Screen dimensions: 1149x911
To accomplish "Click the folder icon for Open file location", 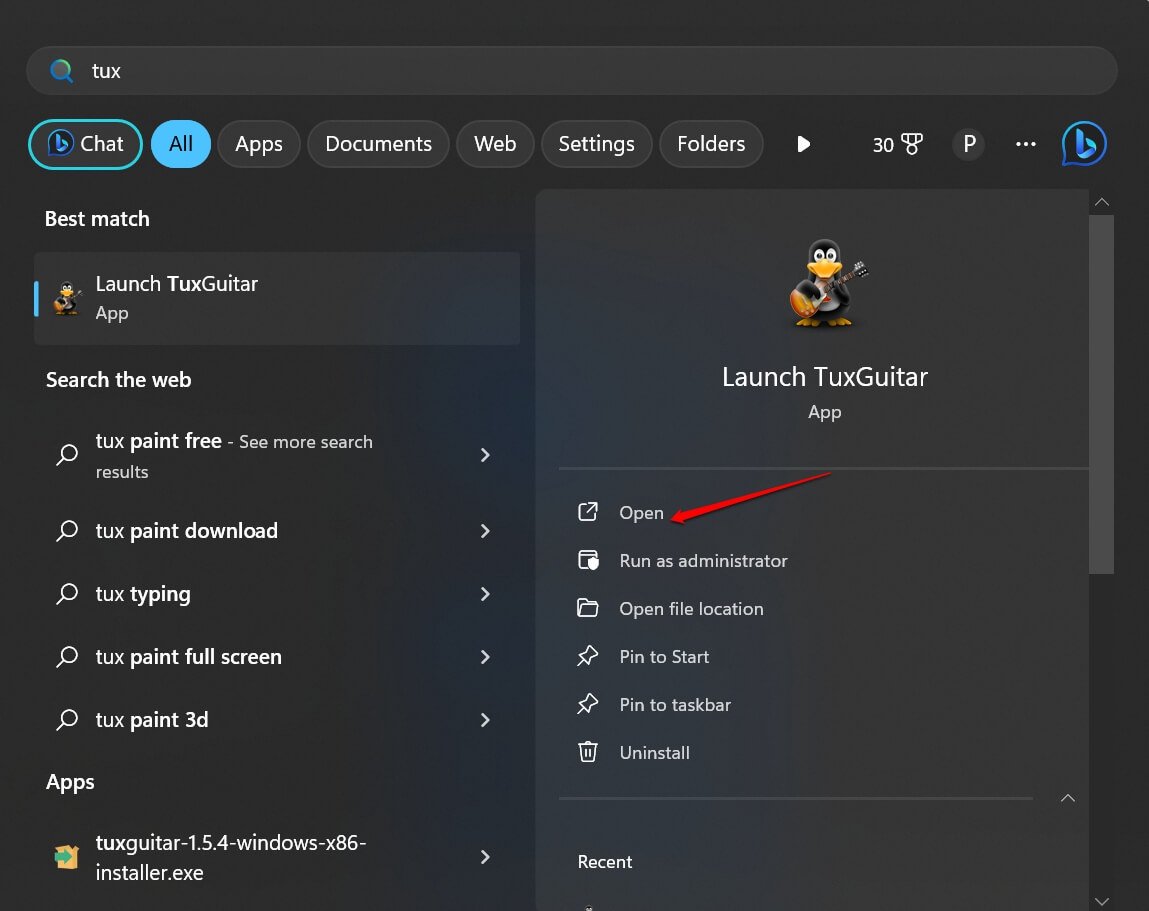I will [588, 608].
